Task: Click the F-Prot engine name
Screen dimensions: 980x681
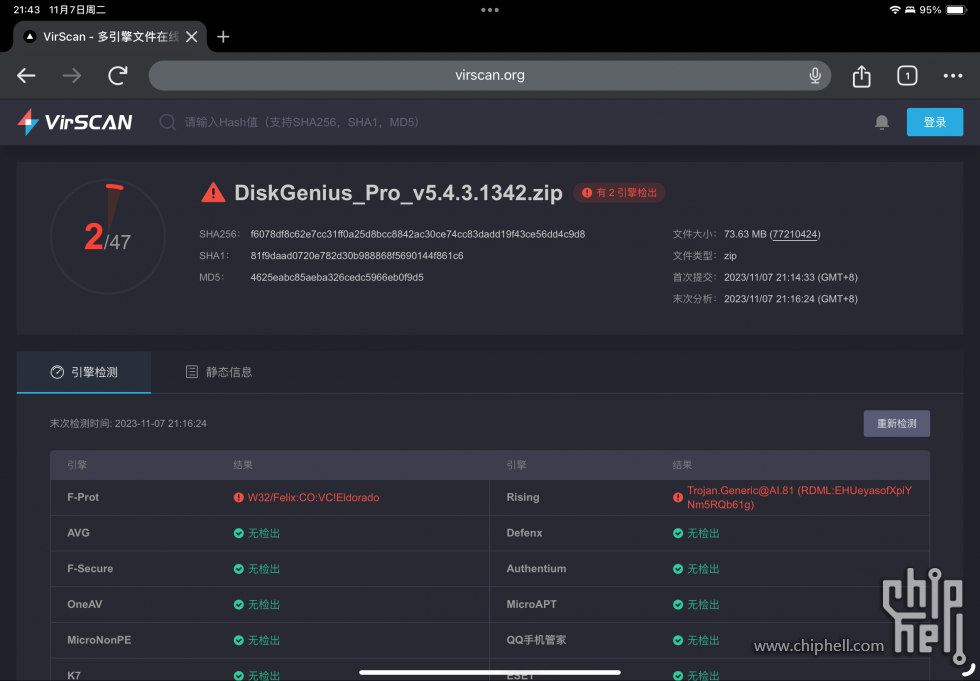Action: (83, 497)
